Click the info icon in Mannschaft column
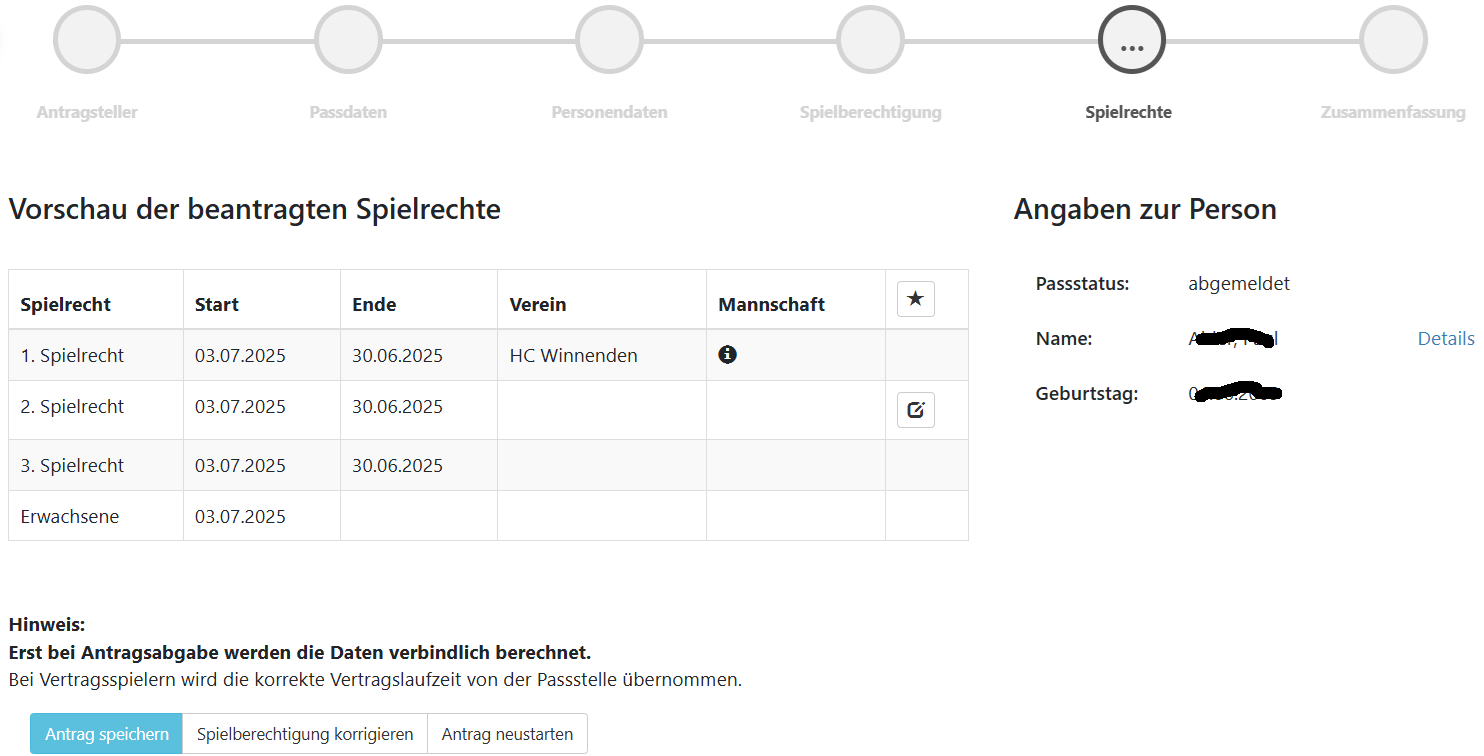Screen dimensions: 1484x756 click(727, 354)
